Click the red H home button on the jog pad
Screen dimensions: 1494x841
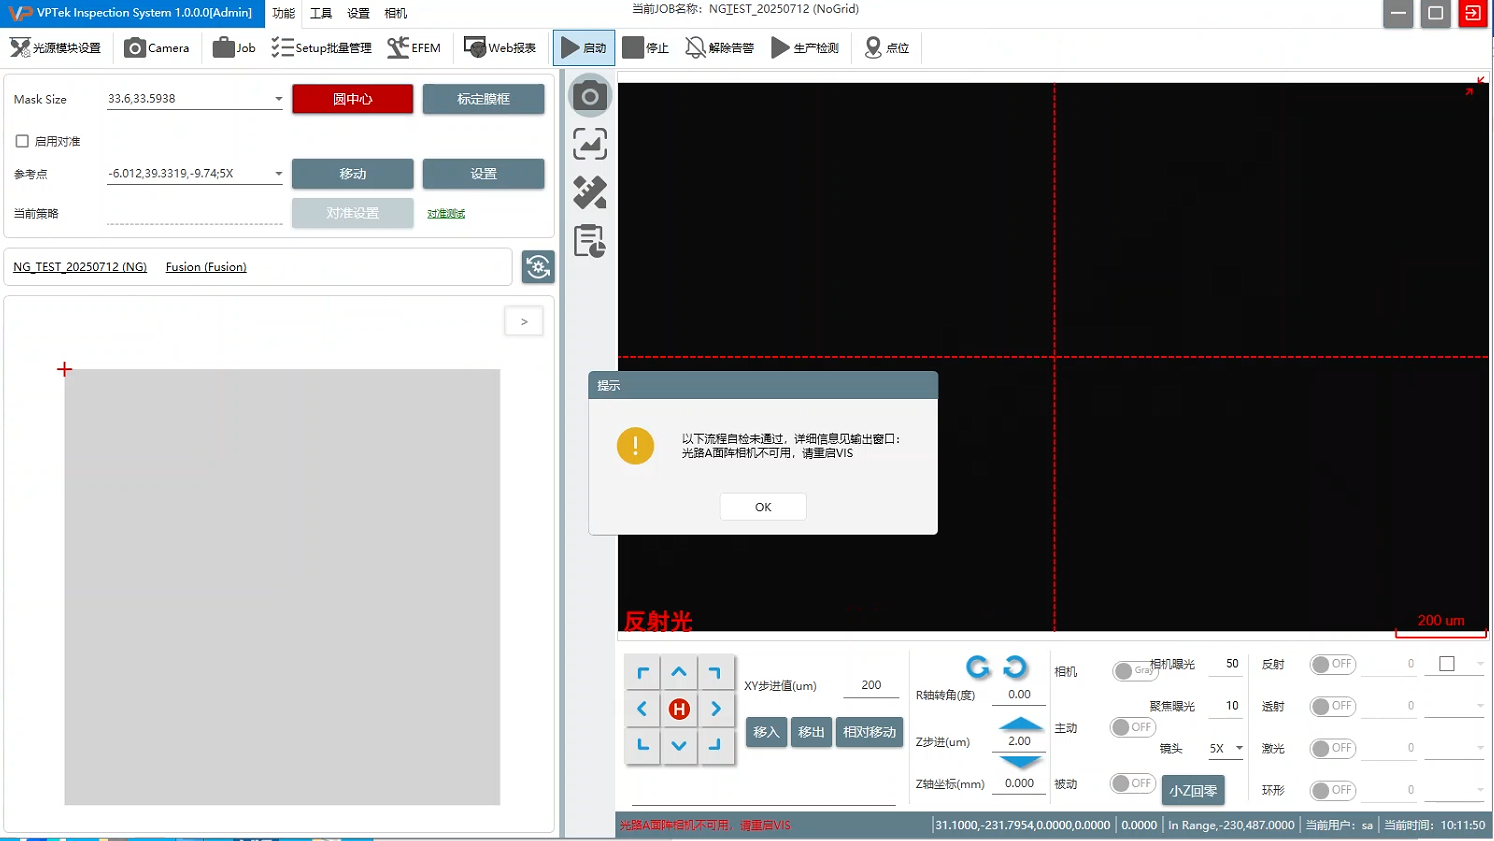[x=679, y=709]
